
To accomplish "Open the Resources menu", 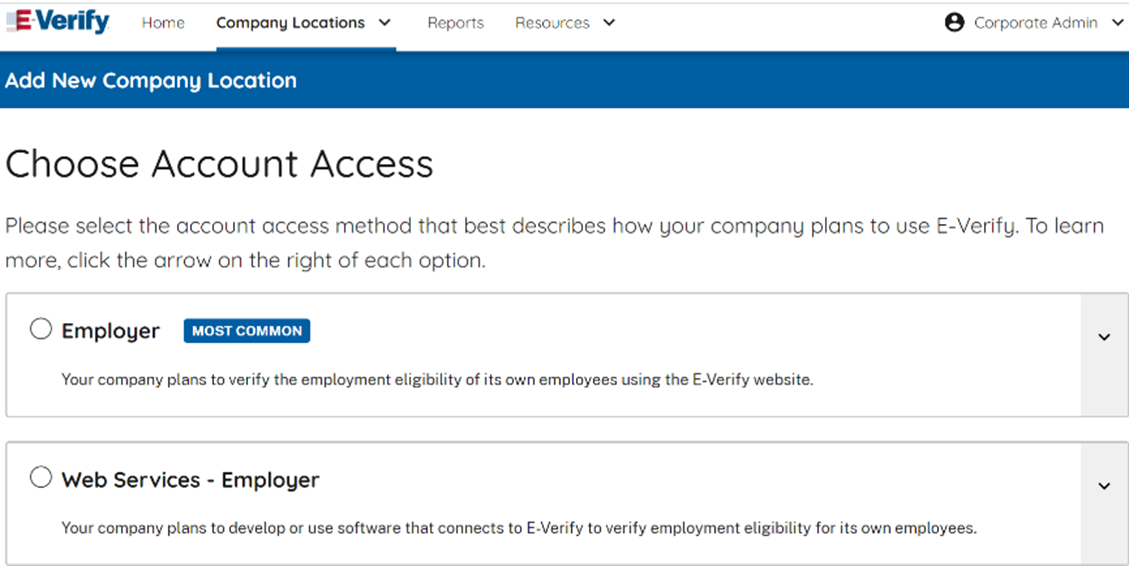I will click(552, 23).
